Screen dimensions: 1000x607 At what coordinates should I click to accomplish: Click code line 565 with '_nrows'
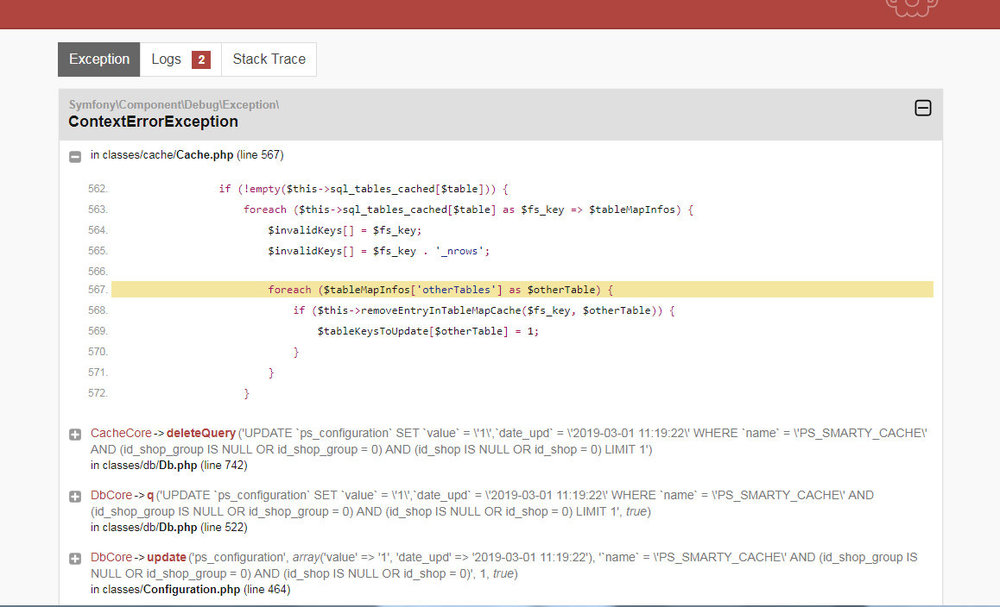pos(379,251)
